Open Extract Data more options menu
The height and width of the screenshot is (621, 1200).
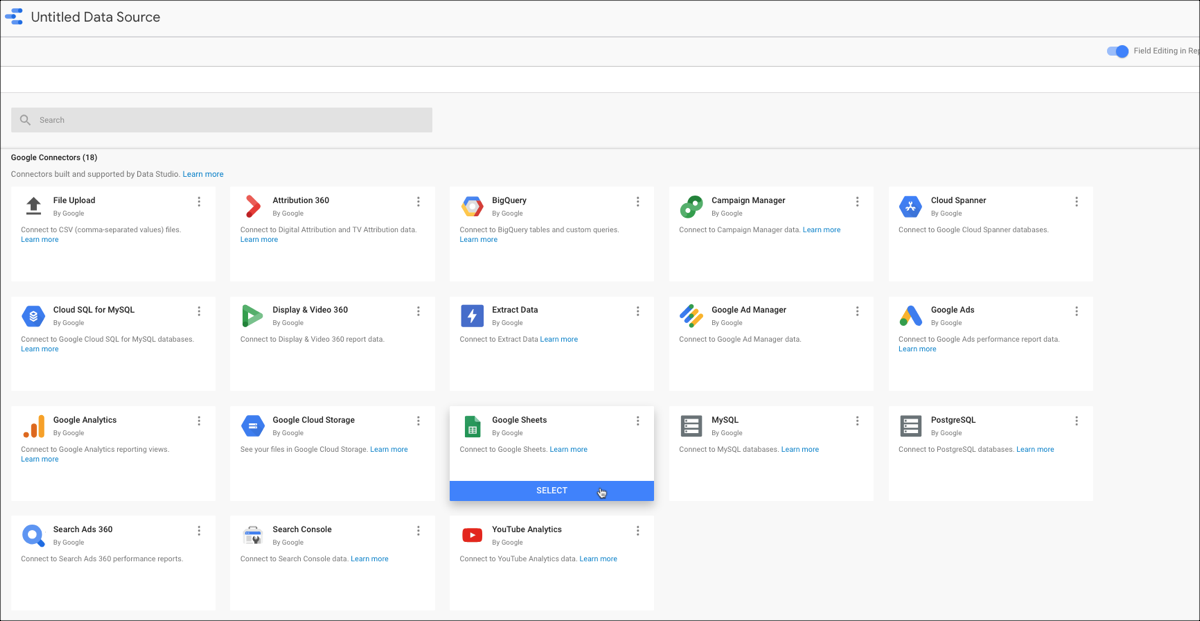click(x=638, y=312)
